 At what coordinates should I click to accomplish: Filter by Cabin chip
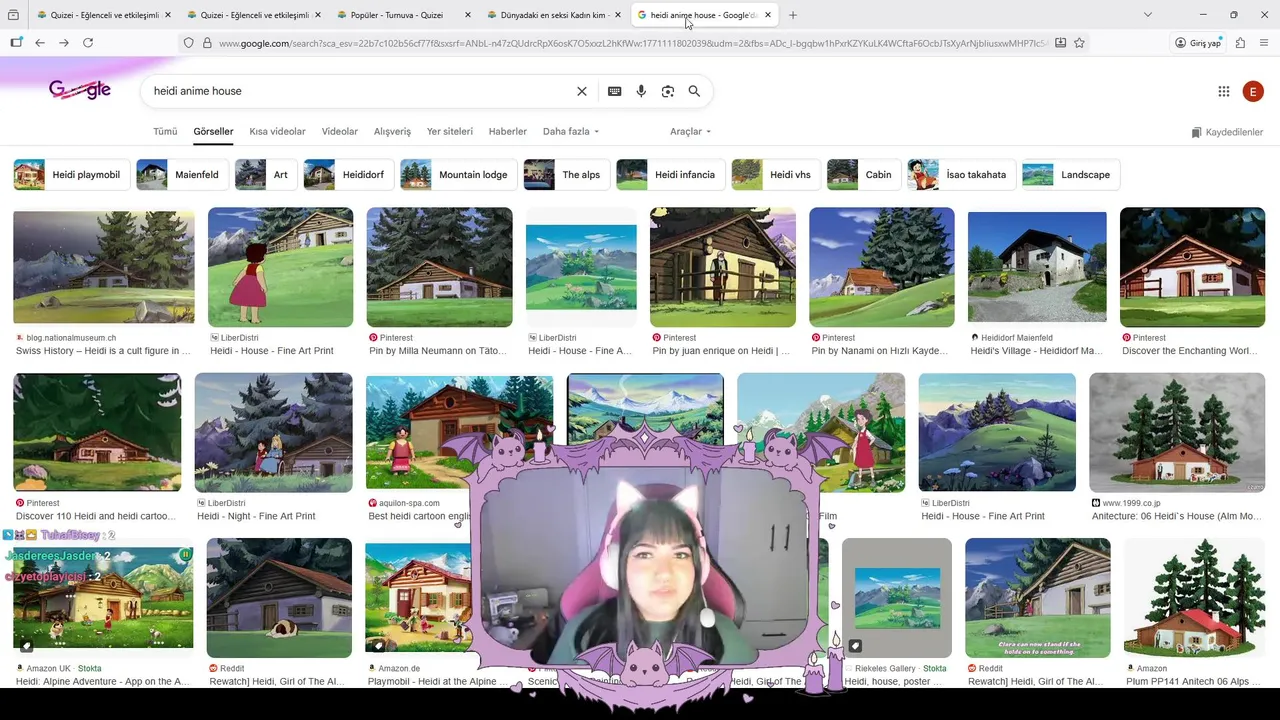pos(863,174)
